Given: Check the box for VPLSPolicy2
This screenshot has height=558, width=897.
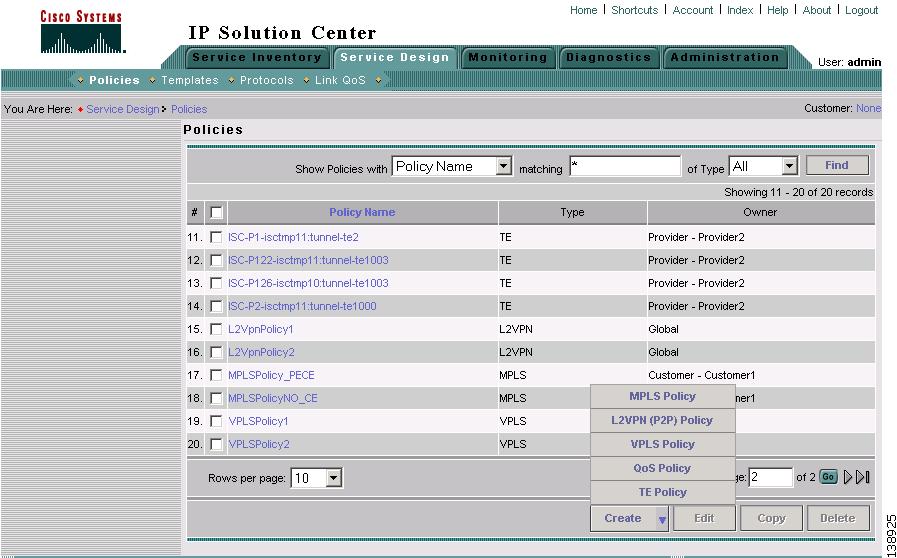Looking at the screenshot, I should pos(216,444).
